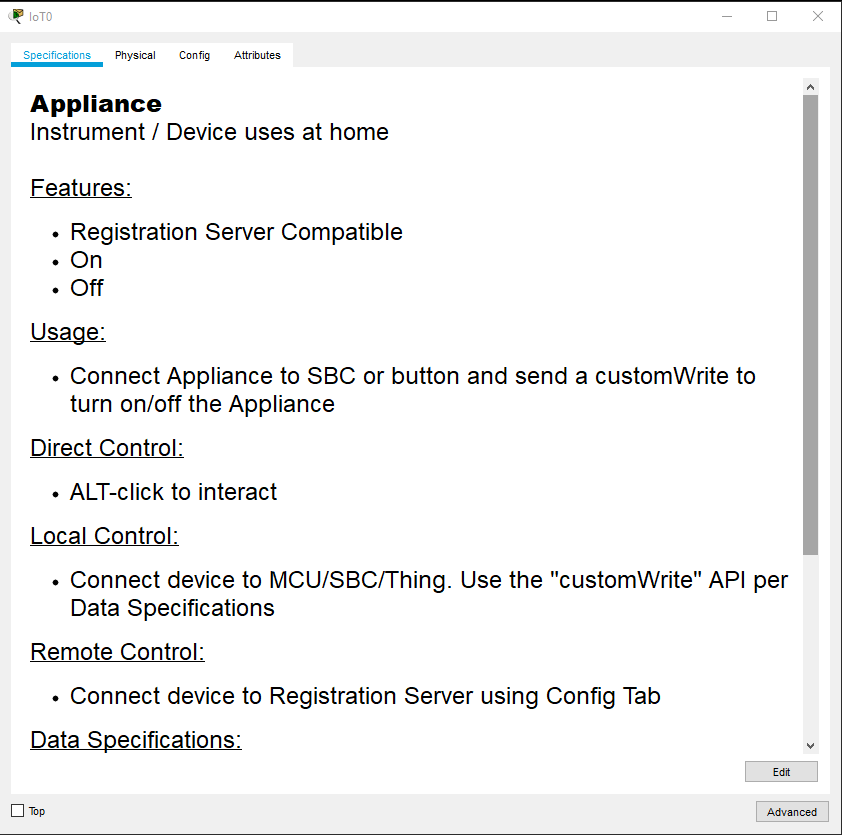Image resolution: width=842 pixels, height=835 pixels.
Task: Click the Data Specifications heading
Action: [136, 740]
